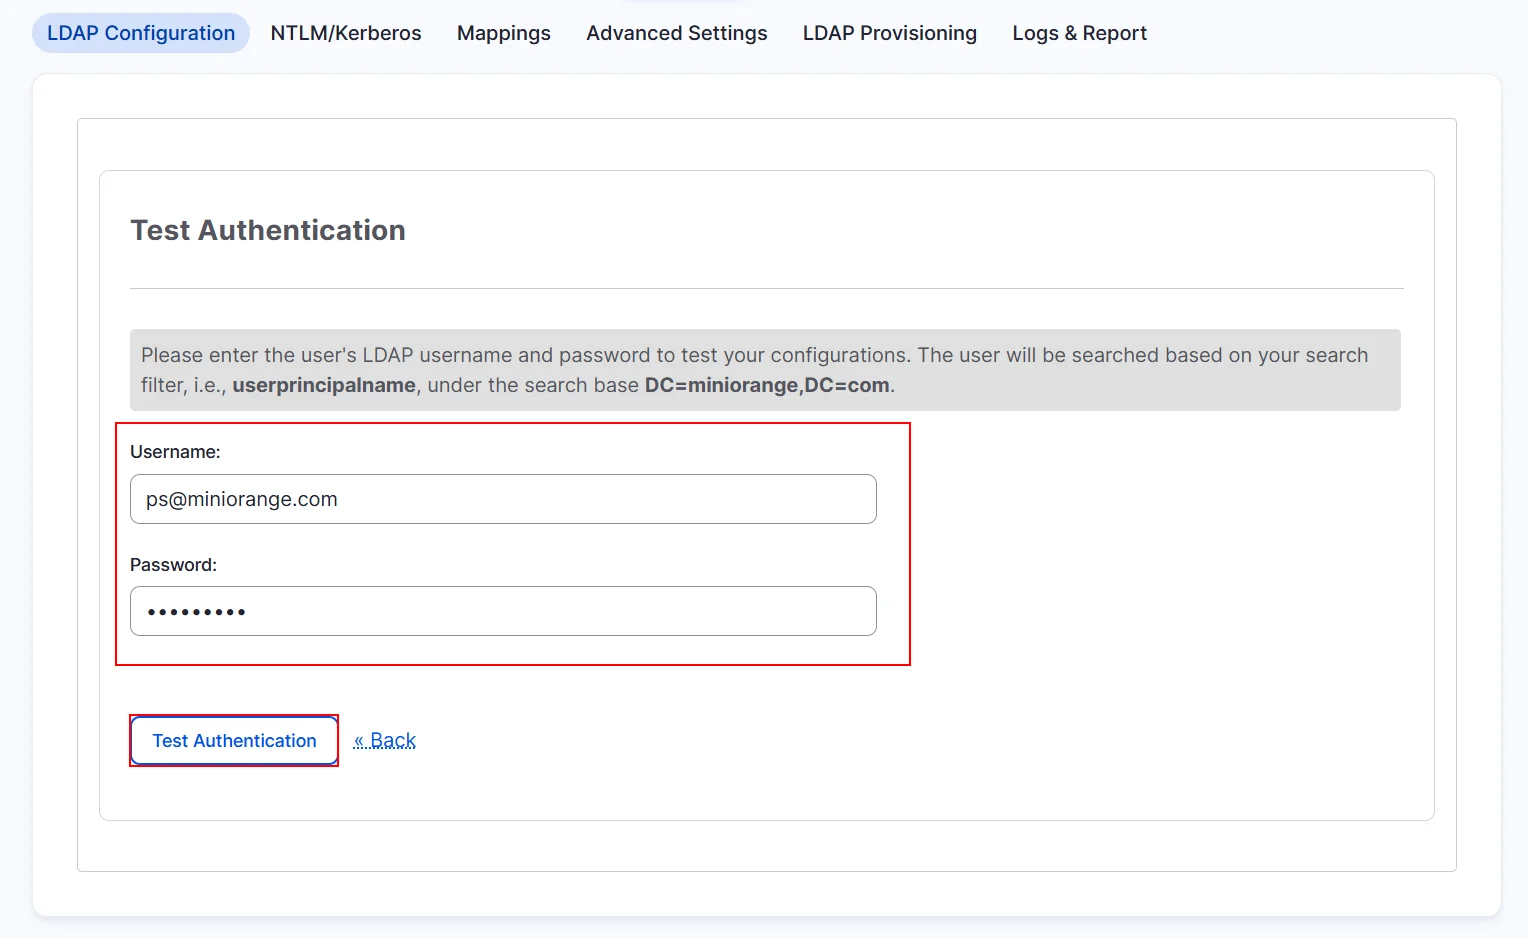Follow the « Back link
1528x937 pixels.
(385, 741)
